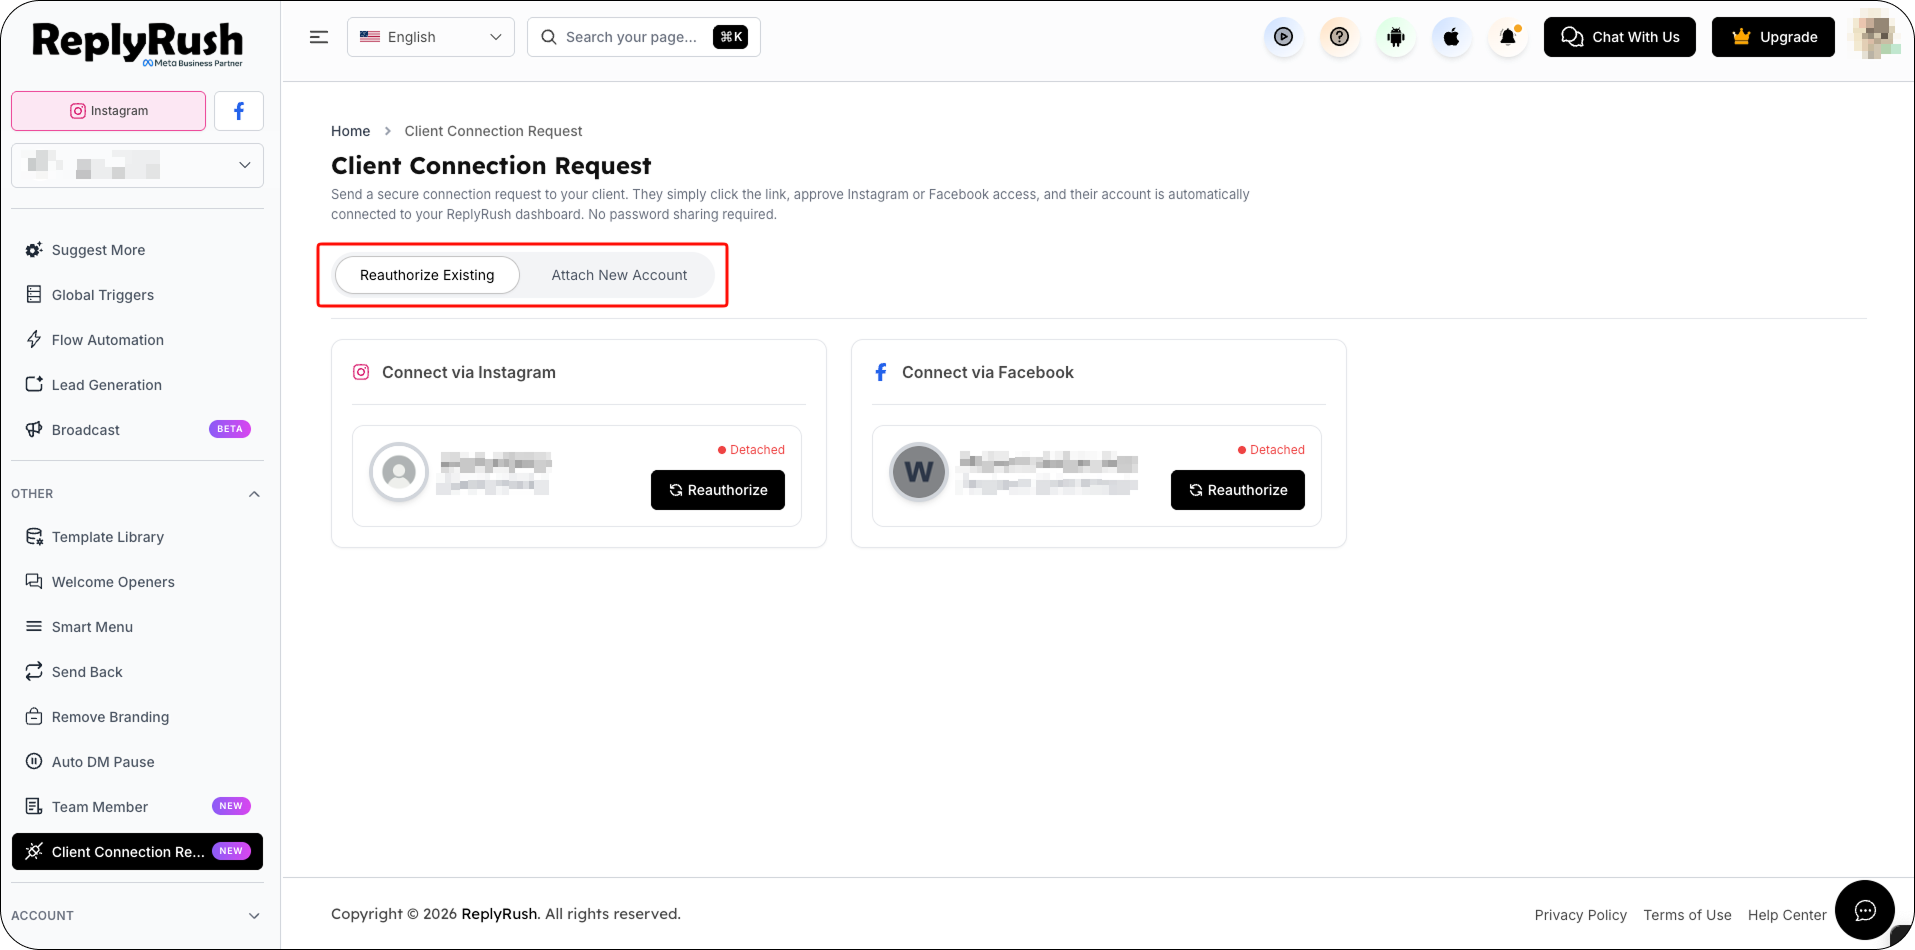This screenshot has height=950, width=1915.
Task: Reauthorize the detached Instagram account
Action: tap(718, 490)
